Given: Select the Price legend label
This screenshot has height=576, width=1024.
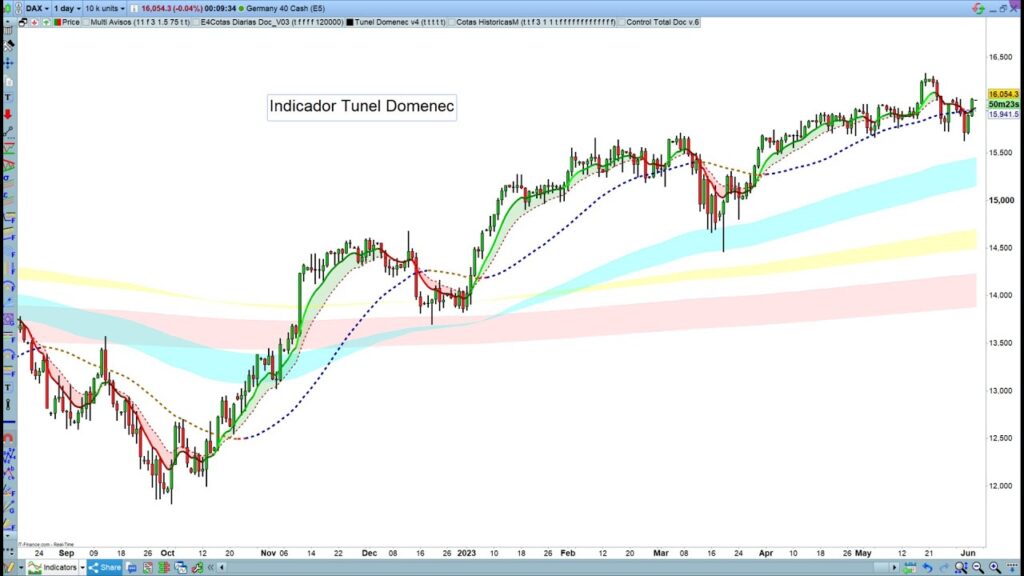Looking at the screenshot, I should (70, 21).
